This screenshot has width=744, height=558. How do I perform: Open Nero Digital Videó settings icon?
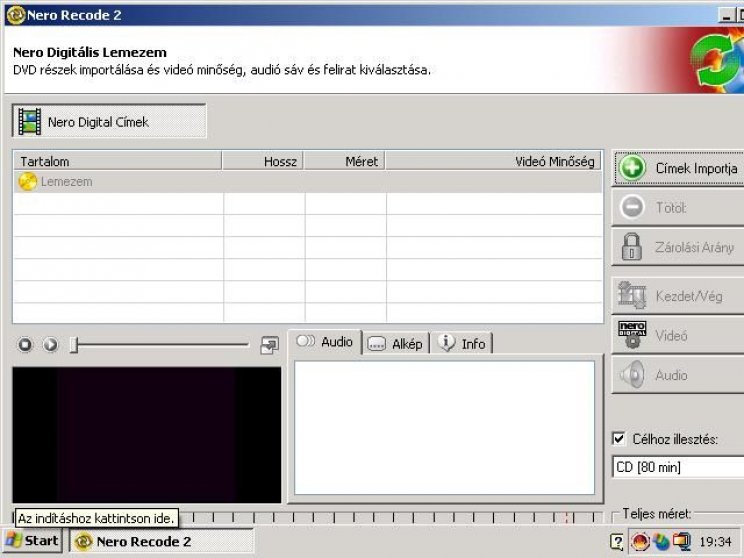pos(632,335)
